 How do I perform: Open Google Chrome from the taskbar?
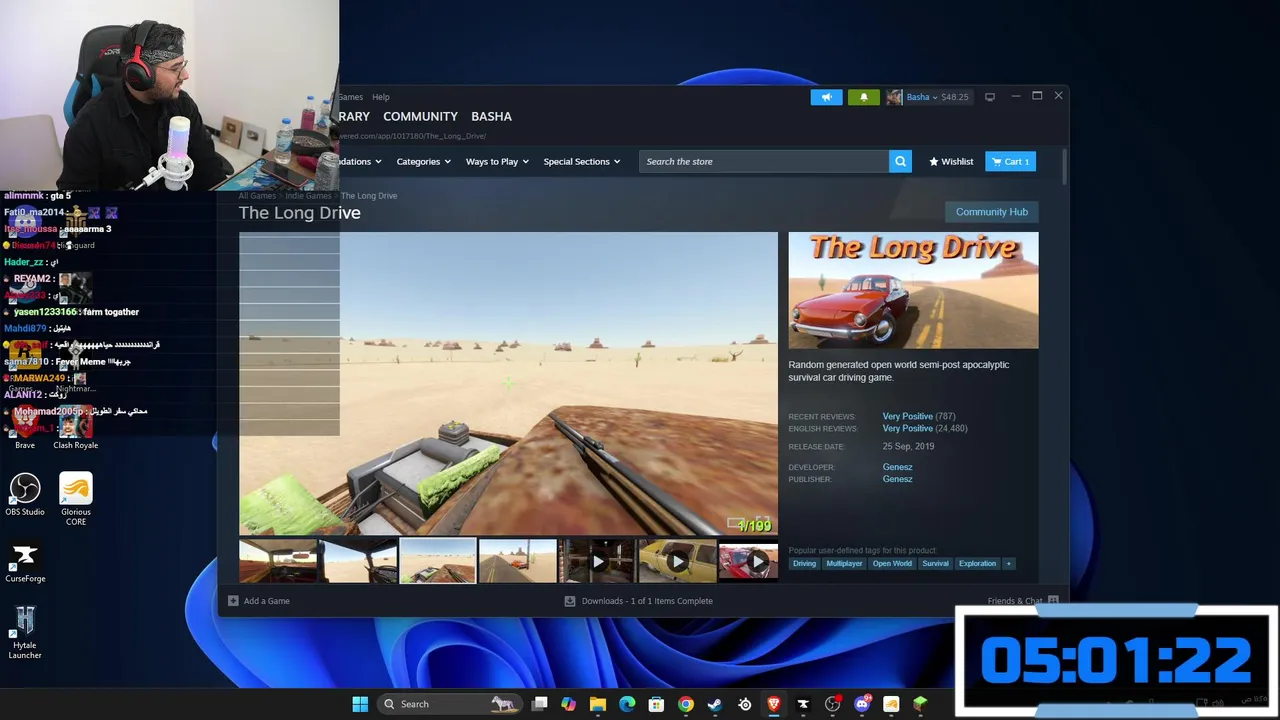point(686,704)
